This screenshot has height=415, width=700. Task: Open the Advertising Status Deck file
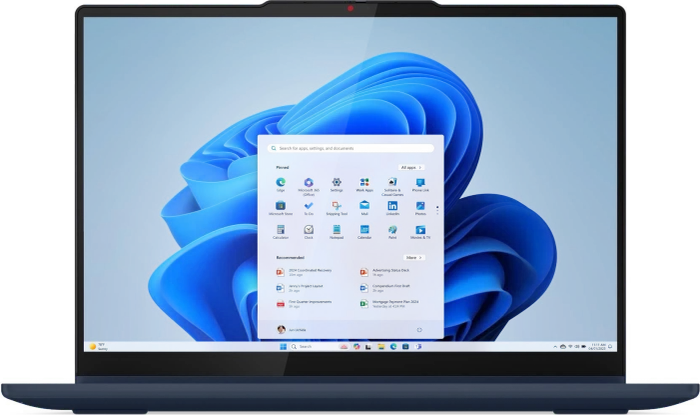[387, 272]
